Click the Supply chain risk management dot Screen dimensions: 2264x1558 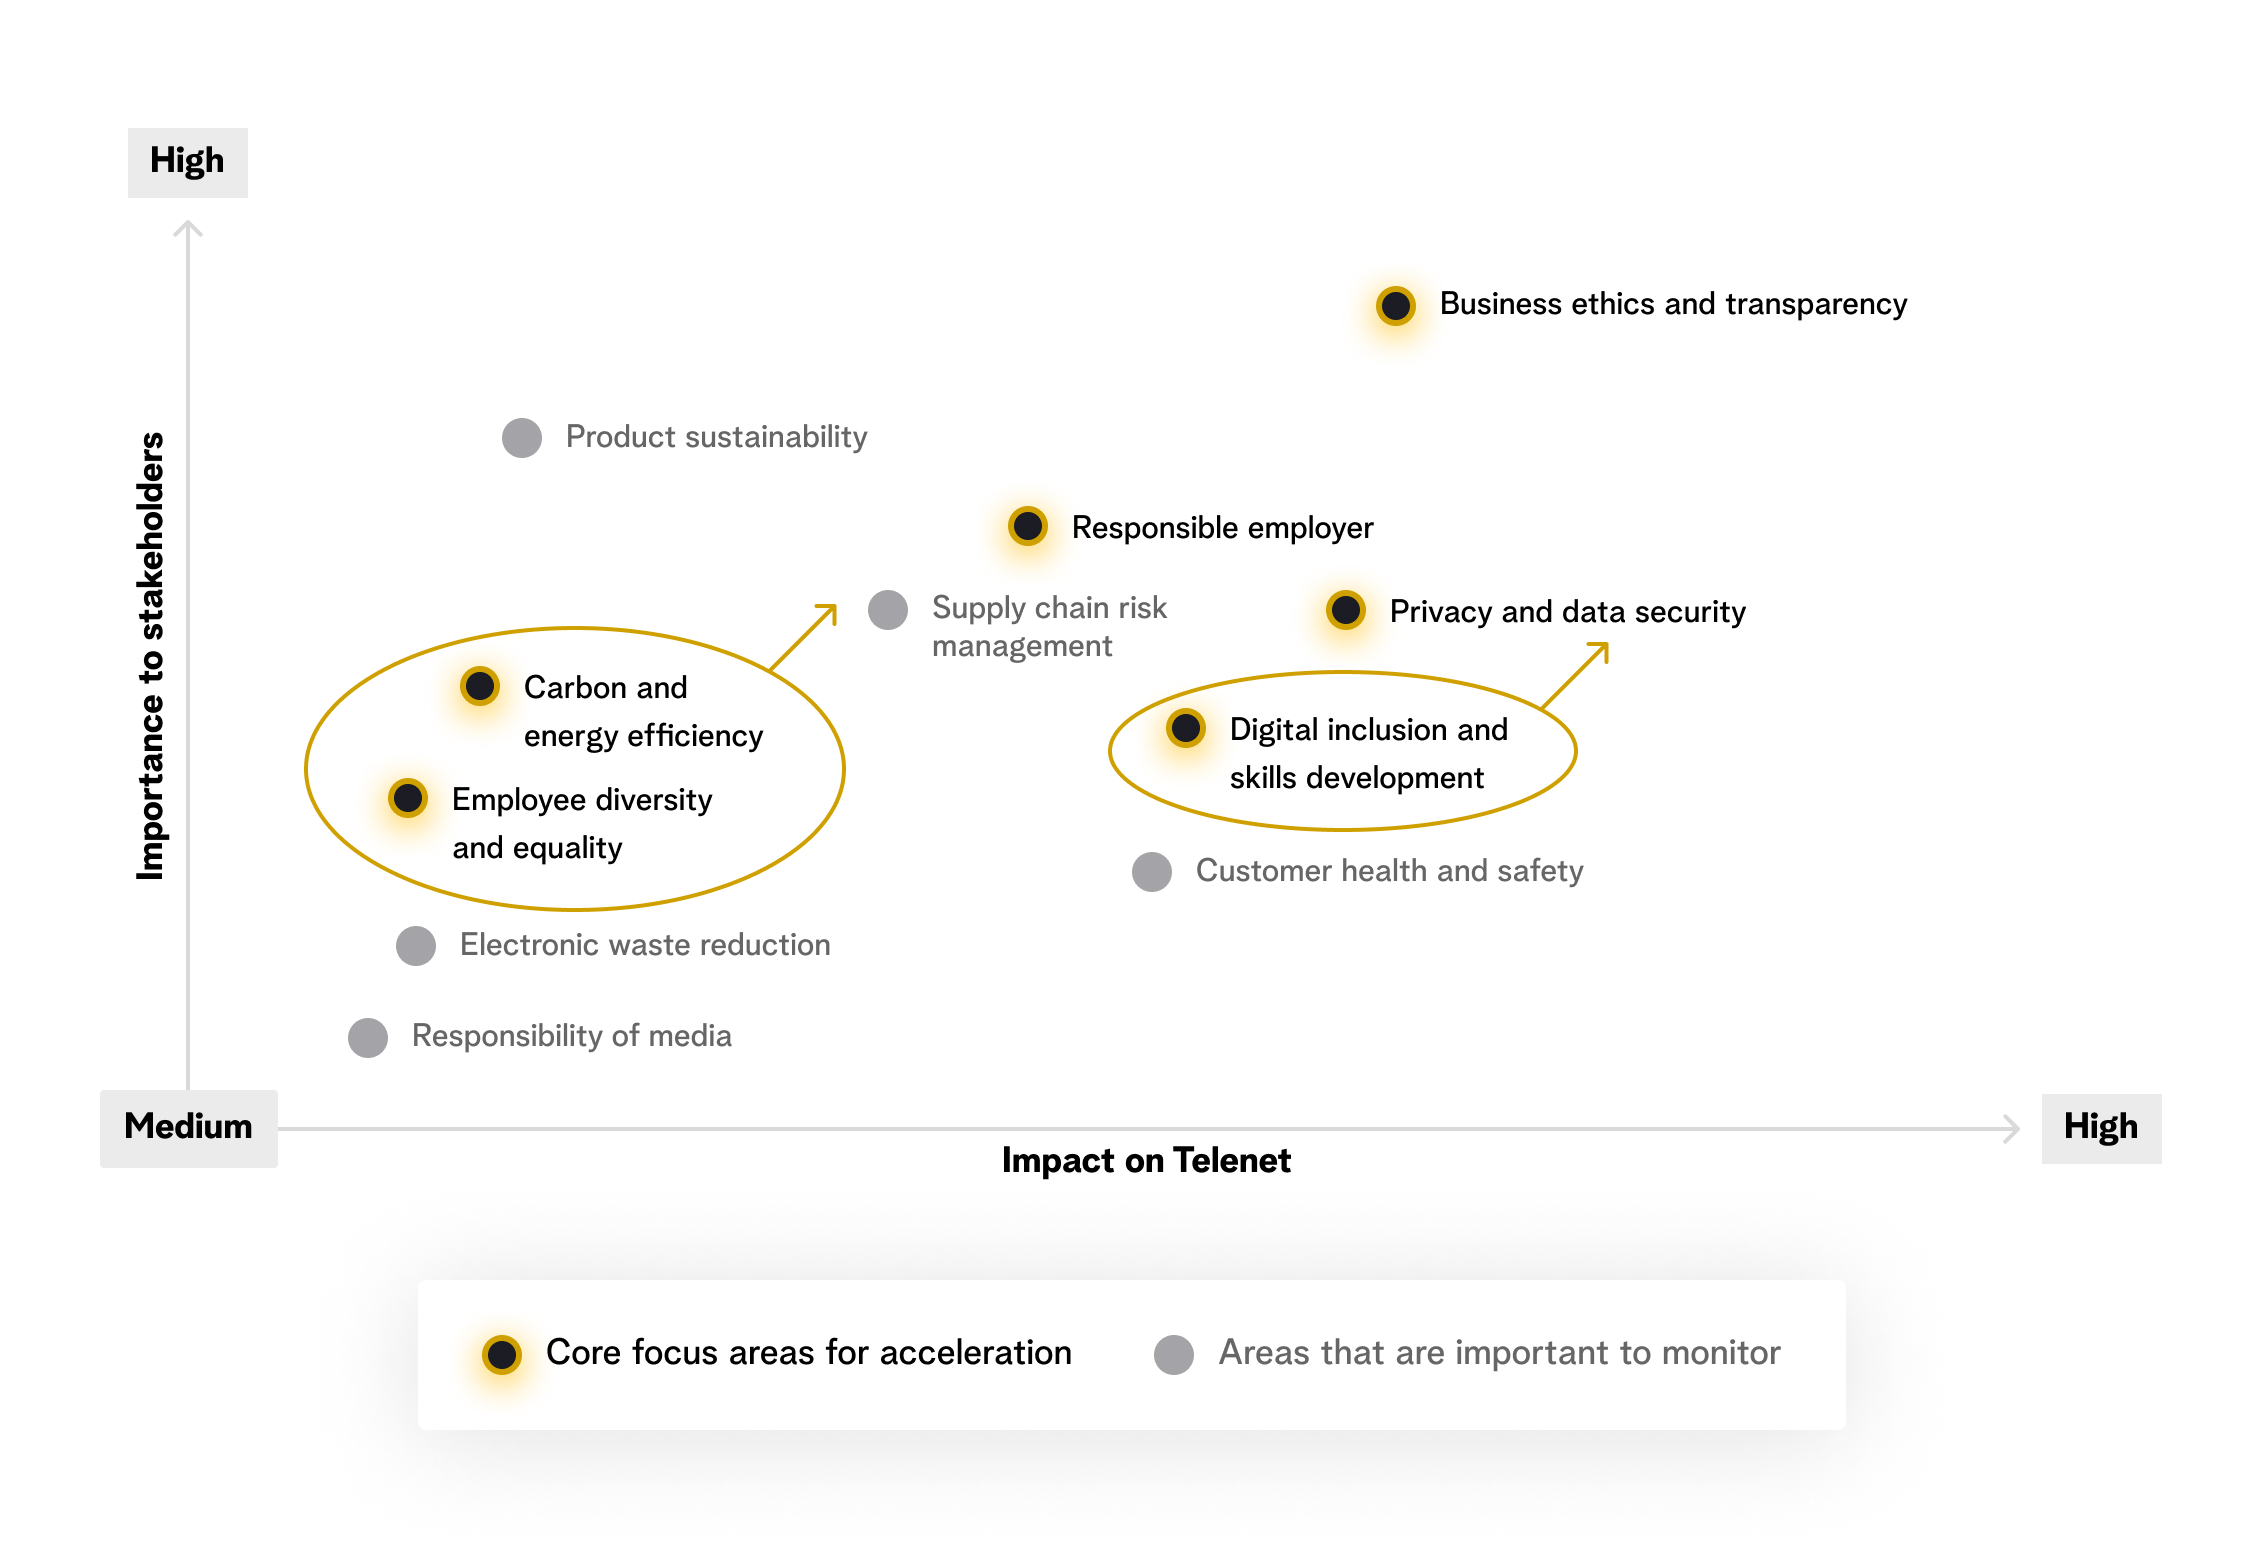coord(888,609)
